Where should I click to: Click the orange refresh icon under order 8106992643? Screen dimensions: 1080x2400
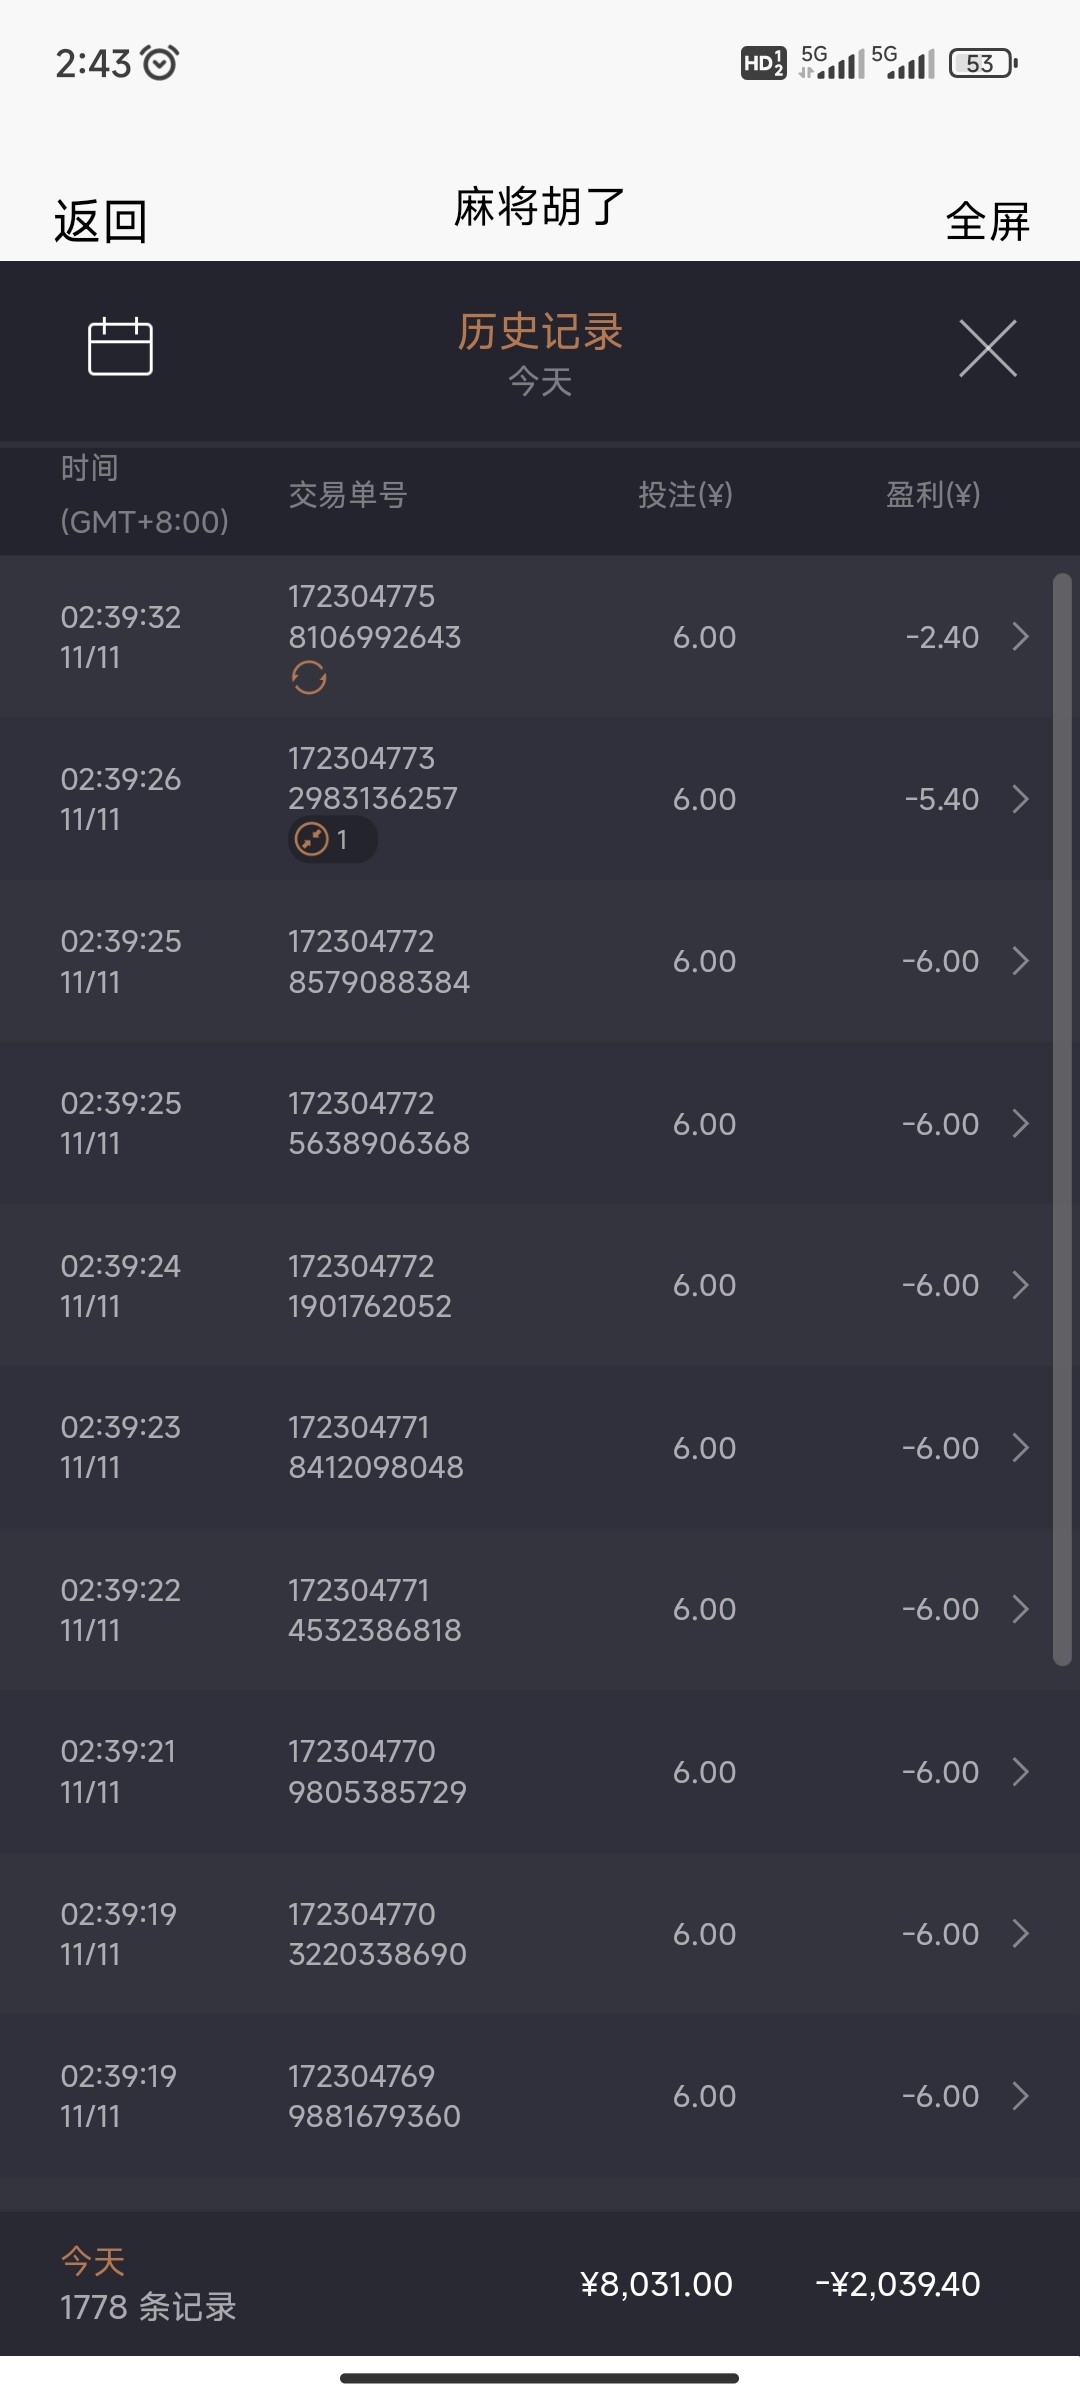pyautogui.click(x=309, y=678)
